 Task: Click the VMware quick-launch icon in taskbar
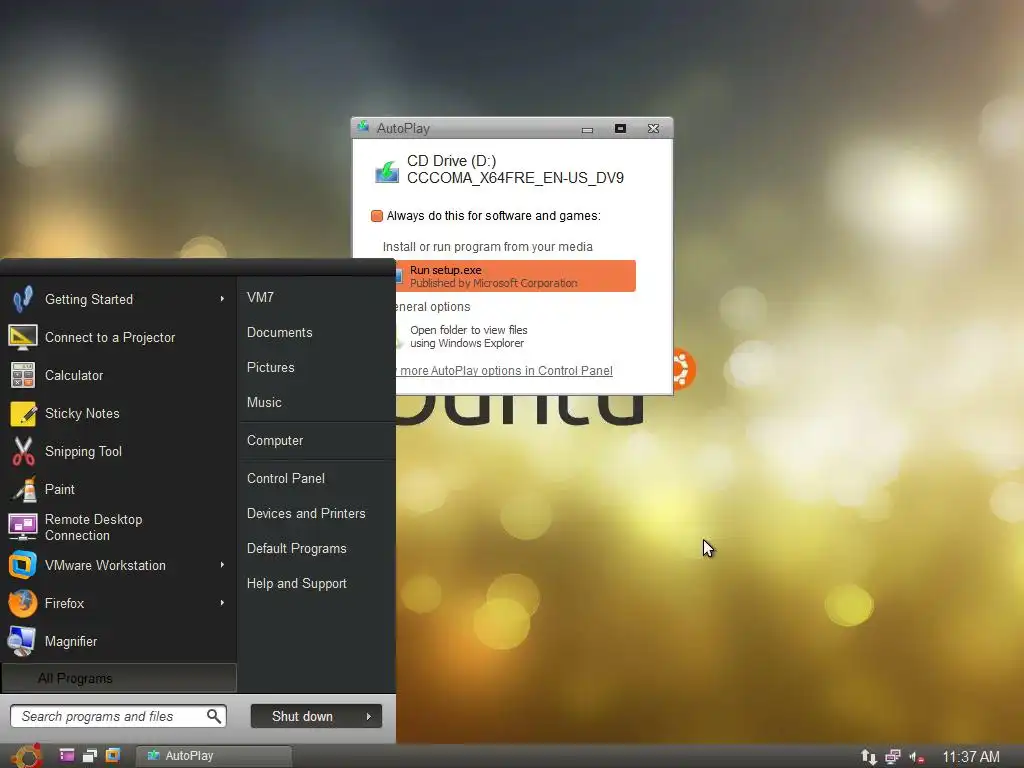click(113, 756)
